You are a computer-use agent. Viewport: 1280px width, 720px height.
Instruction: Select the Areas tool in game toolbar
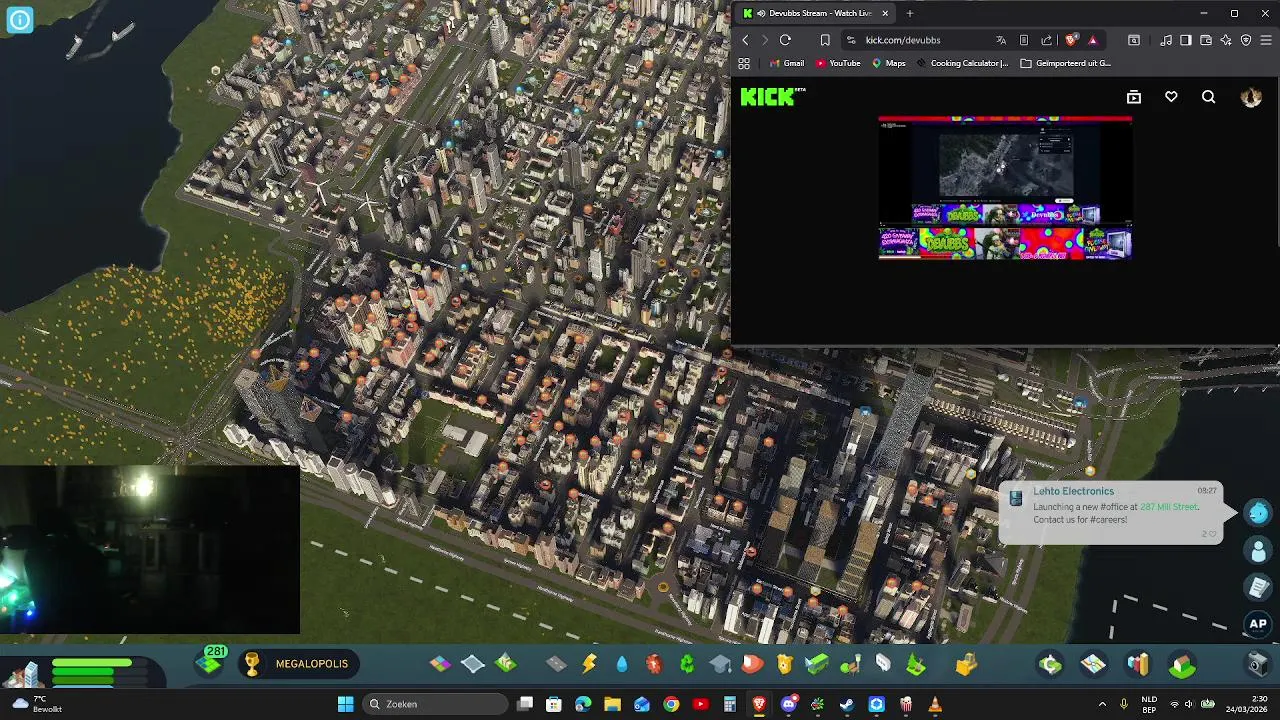tap(473, 664)
